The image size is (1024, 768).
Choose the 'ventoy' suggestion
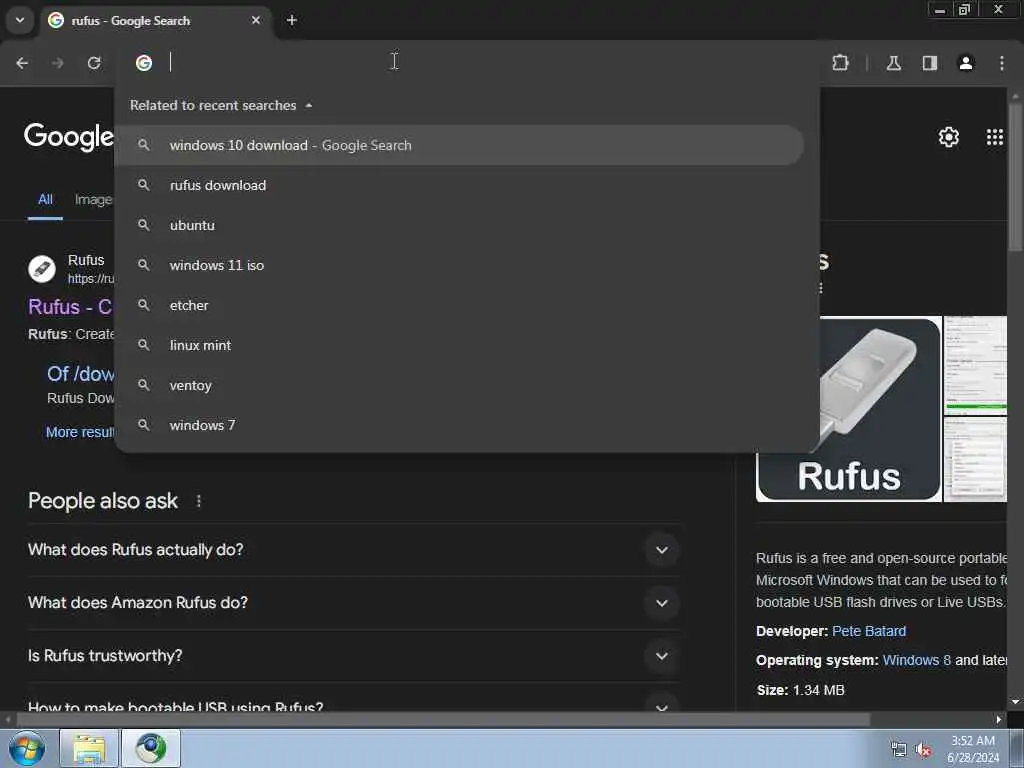[459, 385]
